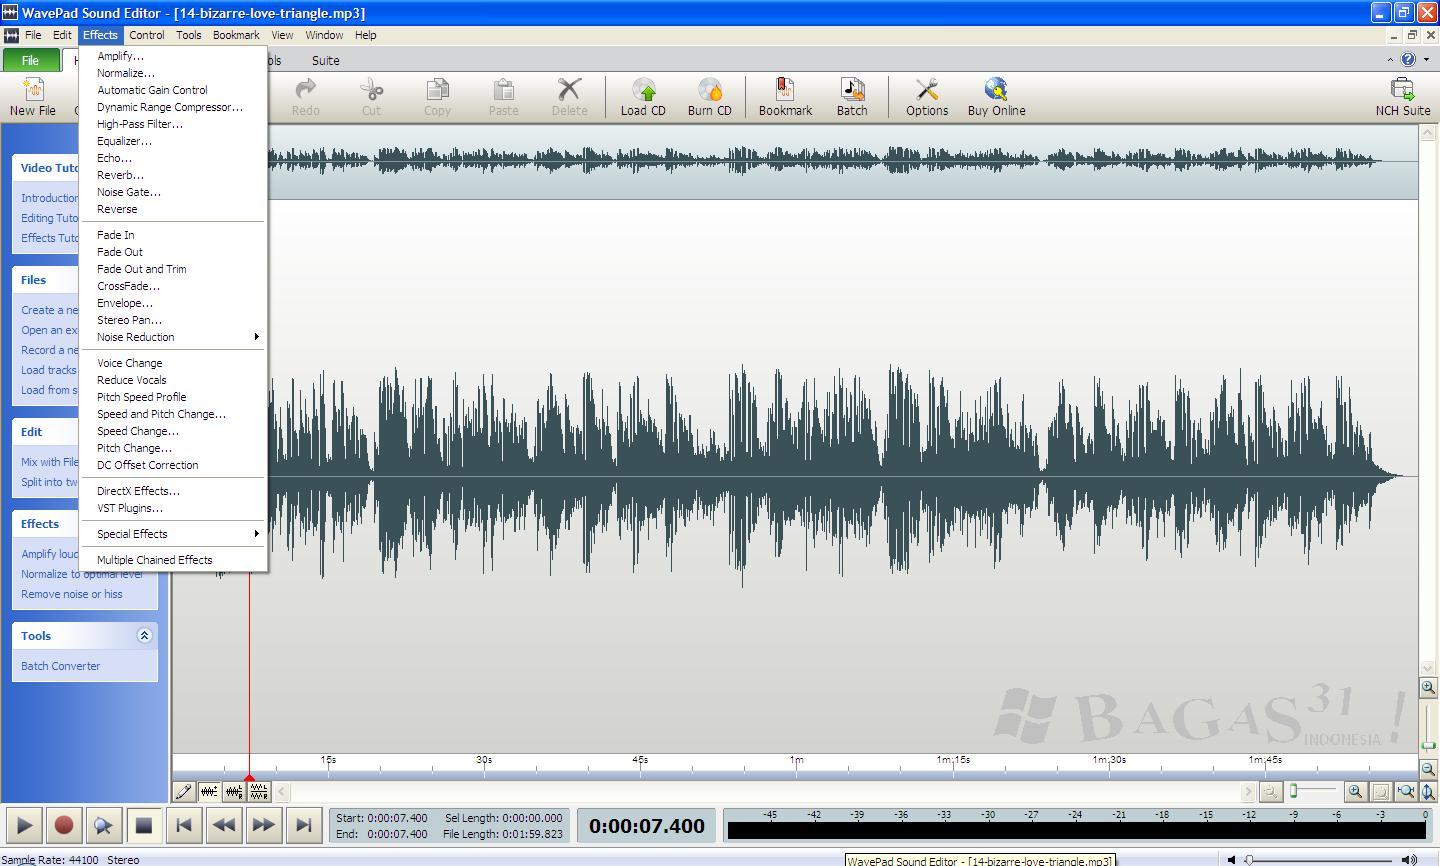Click the volume slider in the status bar
The image size is (1440, 866).
click(x=1320, y=859)
